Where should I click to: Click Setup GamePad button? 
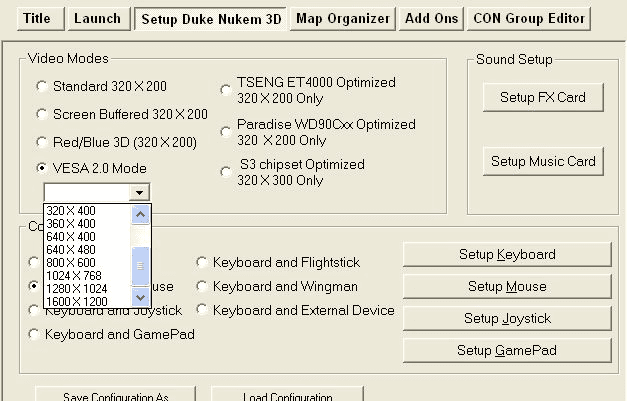[507, 350]
